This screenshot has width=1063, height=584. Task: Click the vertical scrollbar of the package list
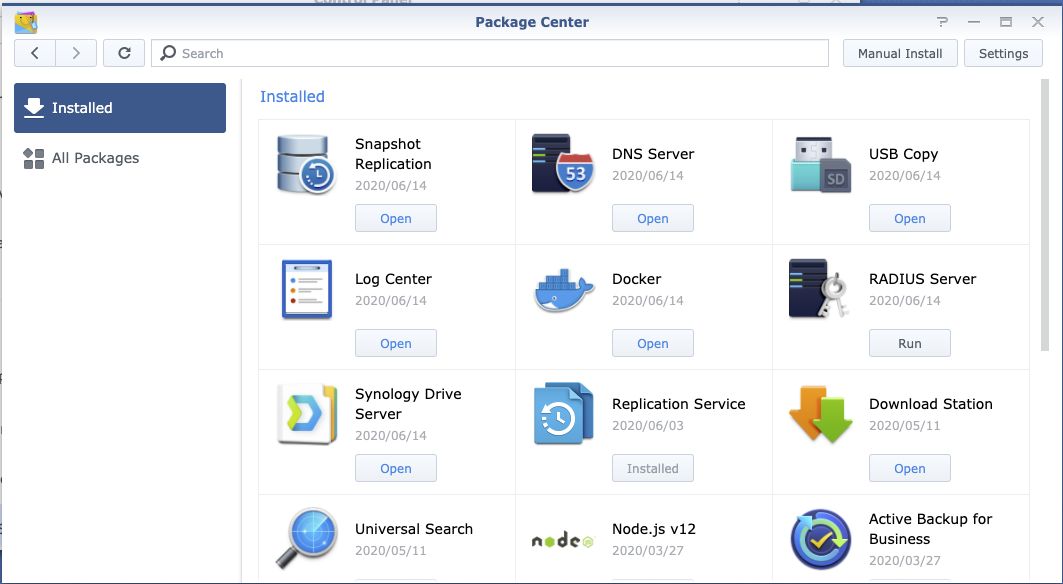(x=1044, y=215)
